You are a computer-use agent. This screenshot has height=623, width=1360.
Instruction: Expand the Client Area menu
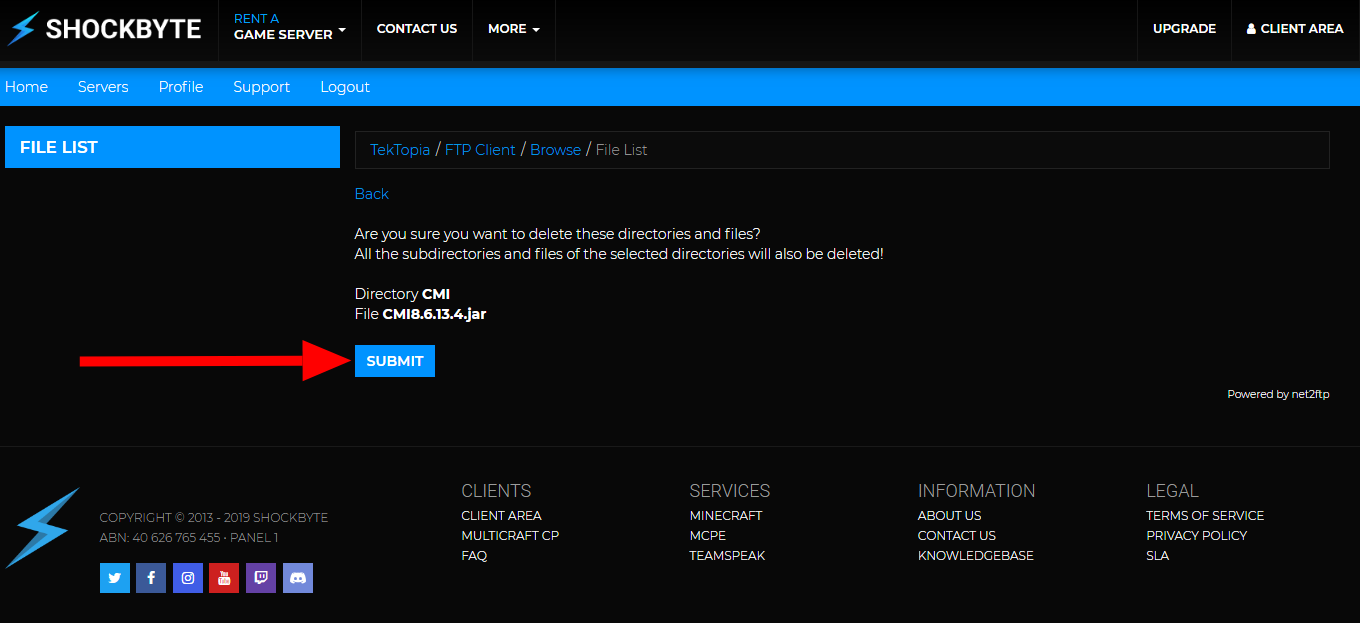coord(1294,28)
